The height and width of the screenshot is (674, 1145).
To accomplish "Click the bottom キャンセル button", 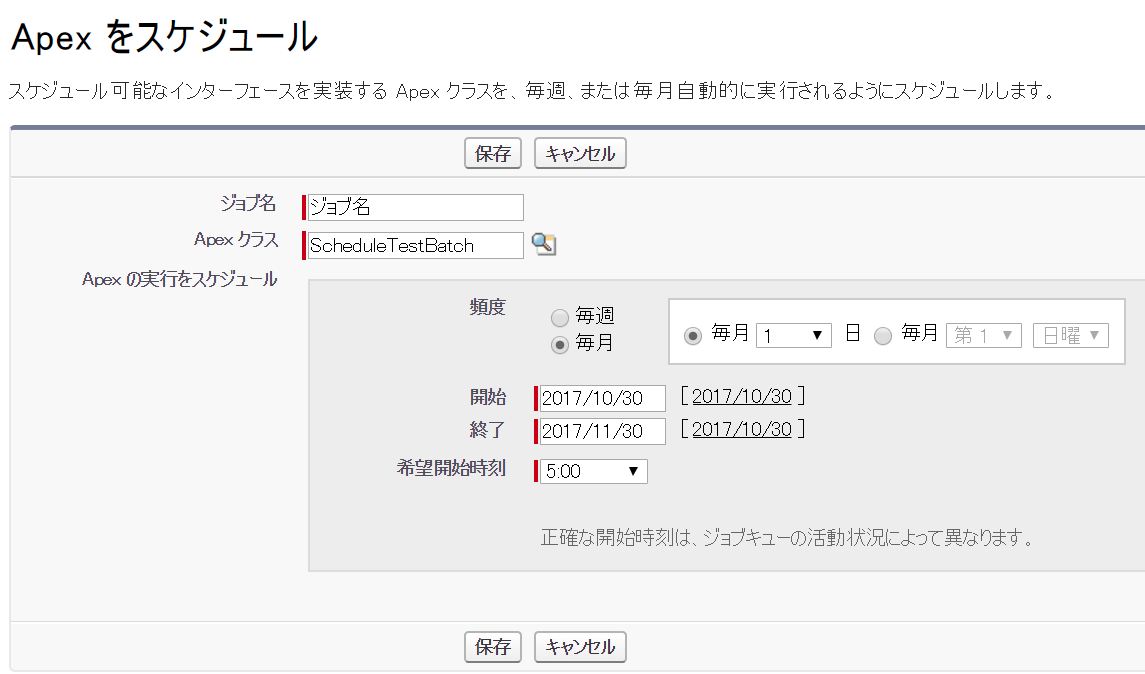I will point(580,646).
